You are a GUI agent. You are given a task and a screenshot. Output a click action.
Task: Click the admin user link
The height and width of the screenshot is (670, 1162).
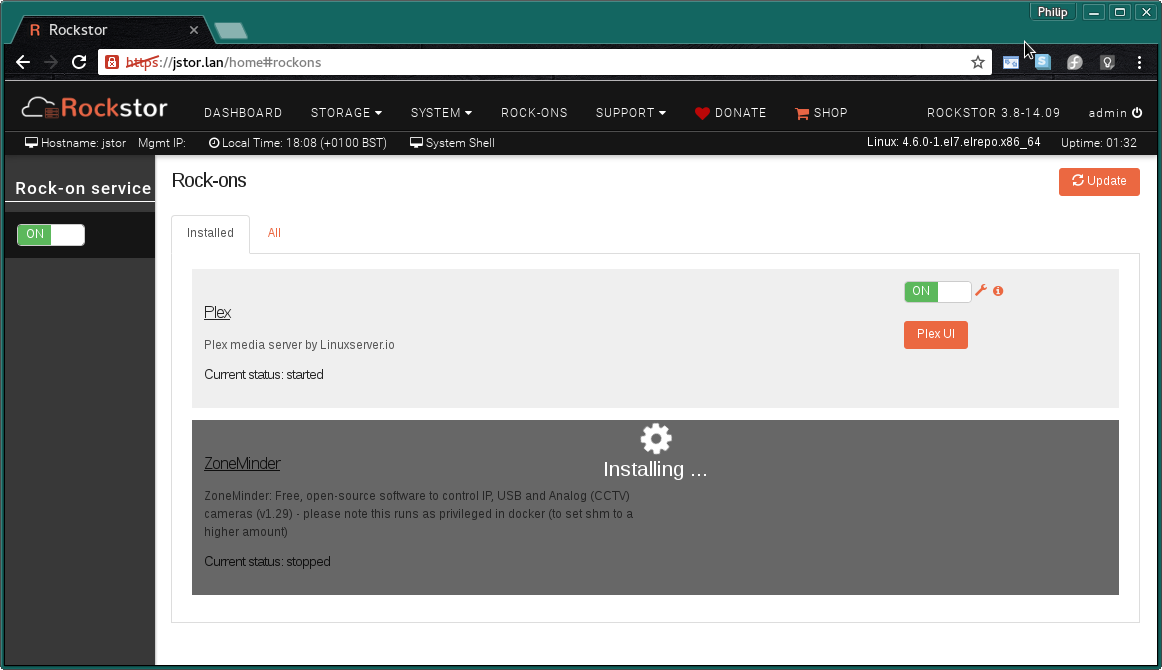click(x=1107, y=113)
